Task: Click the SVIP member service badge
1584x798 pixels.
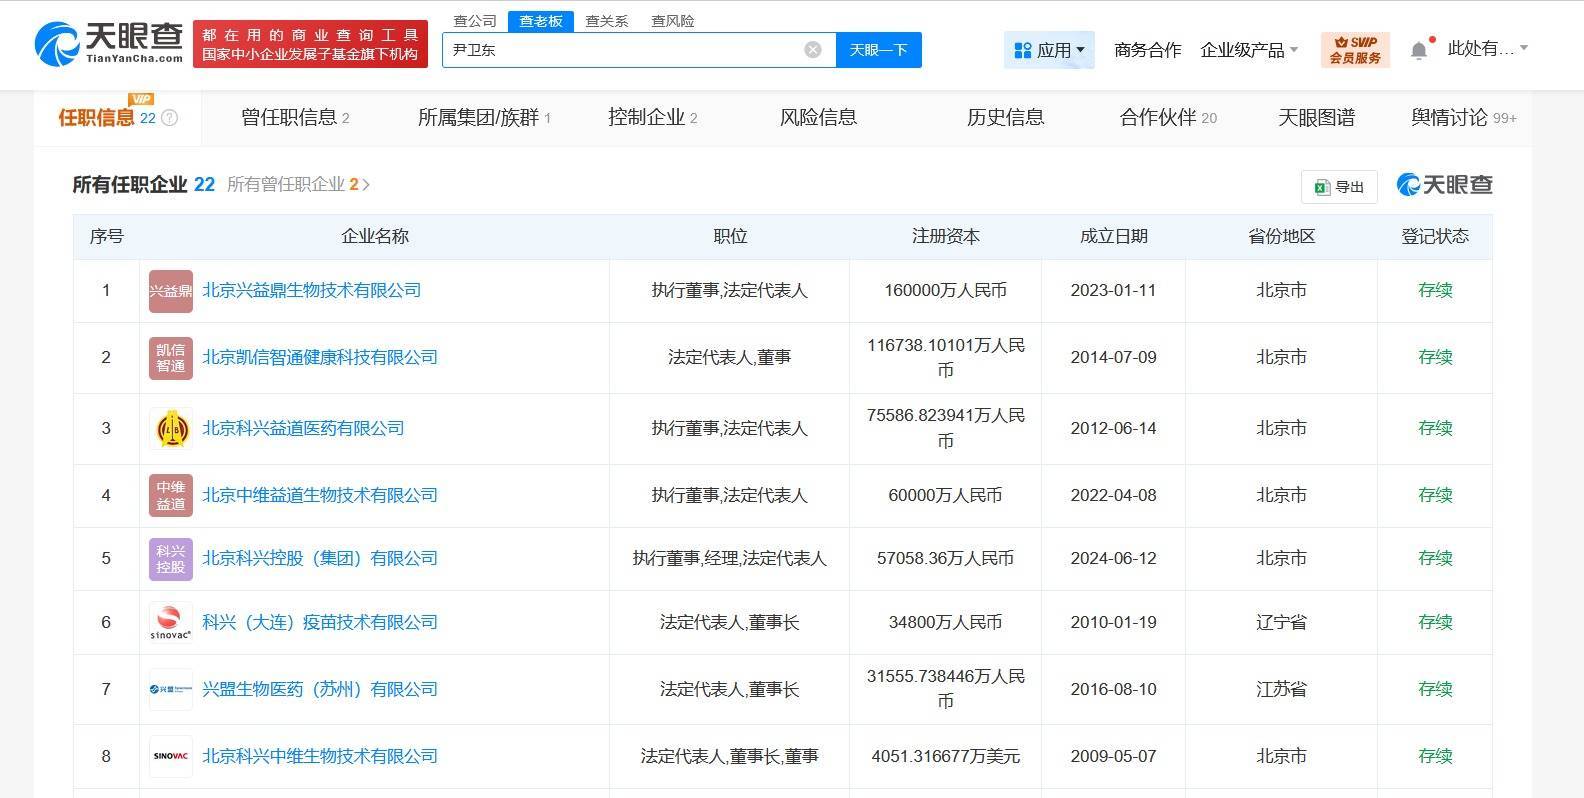Action: coord(1355,50)
